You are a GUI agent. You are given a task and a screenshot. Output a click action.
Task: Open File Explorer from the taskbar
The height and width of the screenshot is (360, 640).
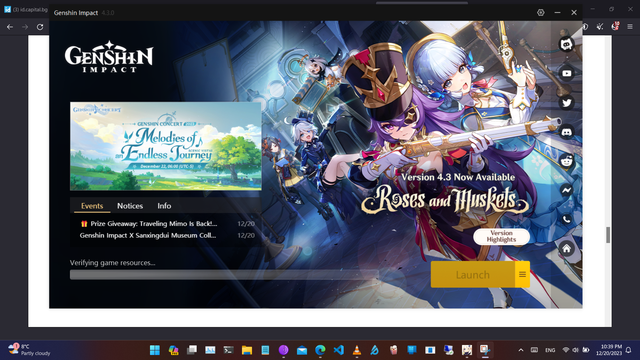(x=247, y=350)
